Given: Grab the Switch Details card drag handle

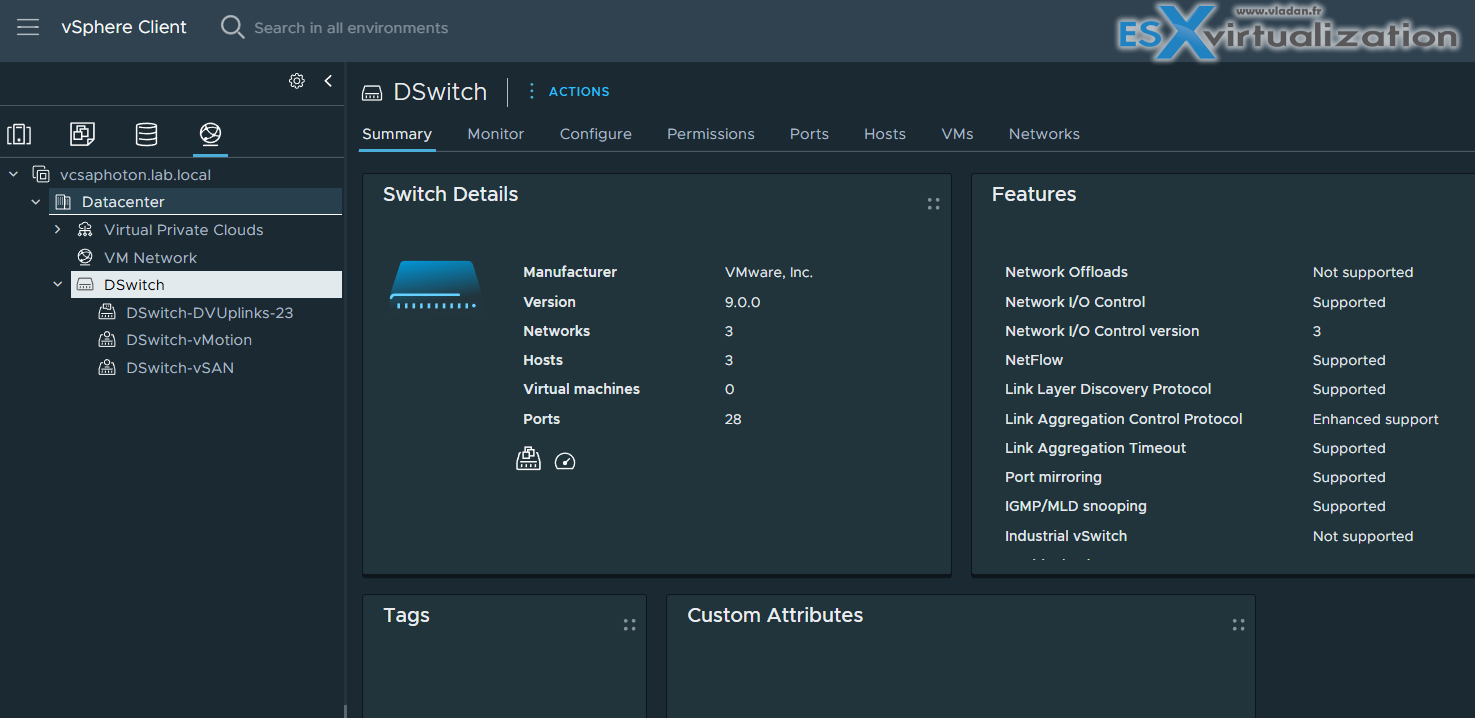Looking at the screenshot, I should (933, 204).
